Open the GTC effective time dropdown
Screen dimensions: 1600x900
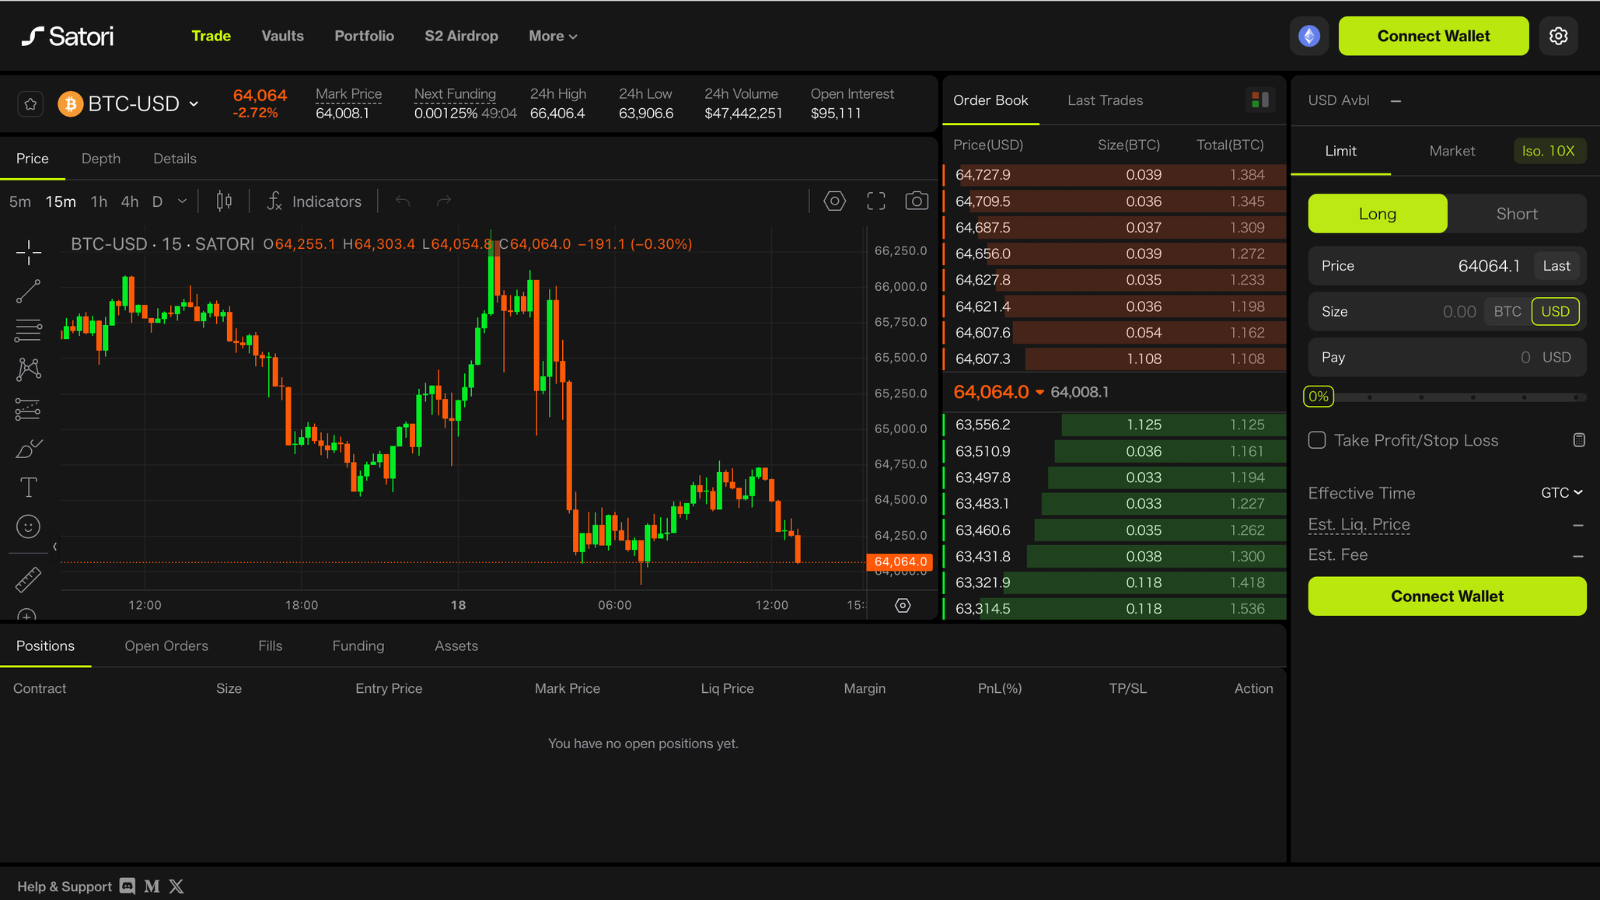tap(1561, 493)
